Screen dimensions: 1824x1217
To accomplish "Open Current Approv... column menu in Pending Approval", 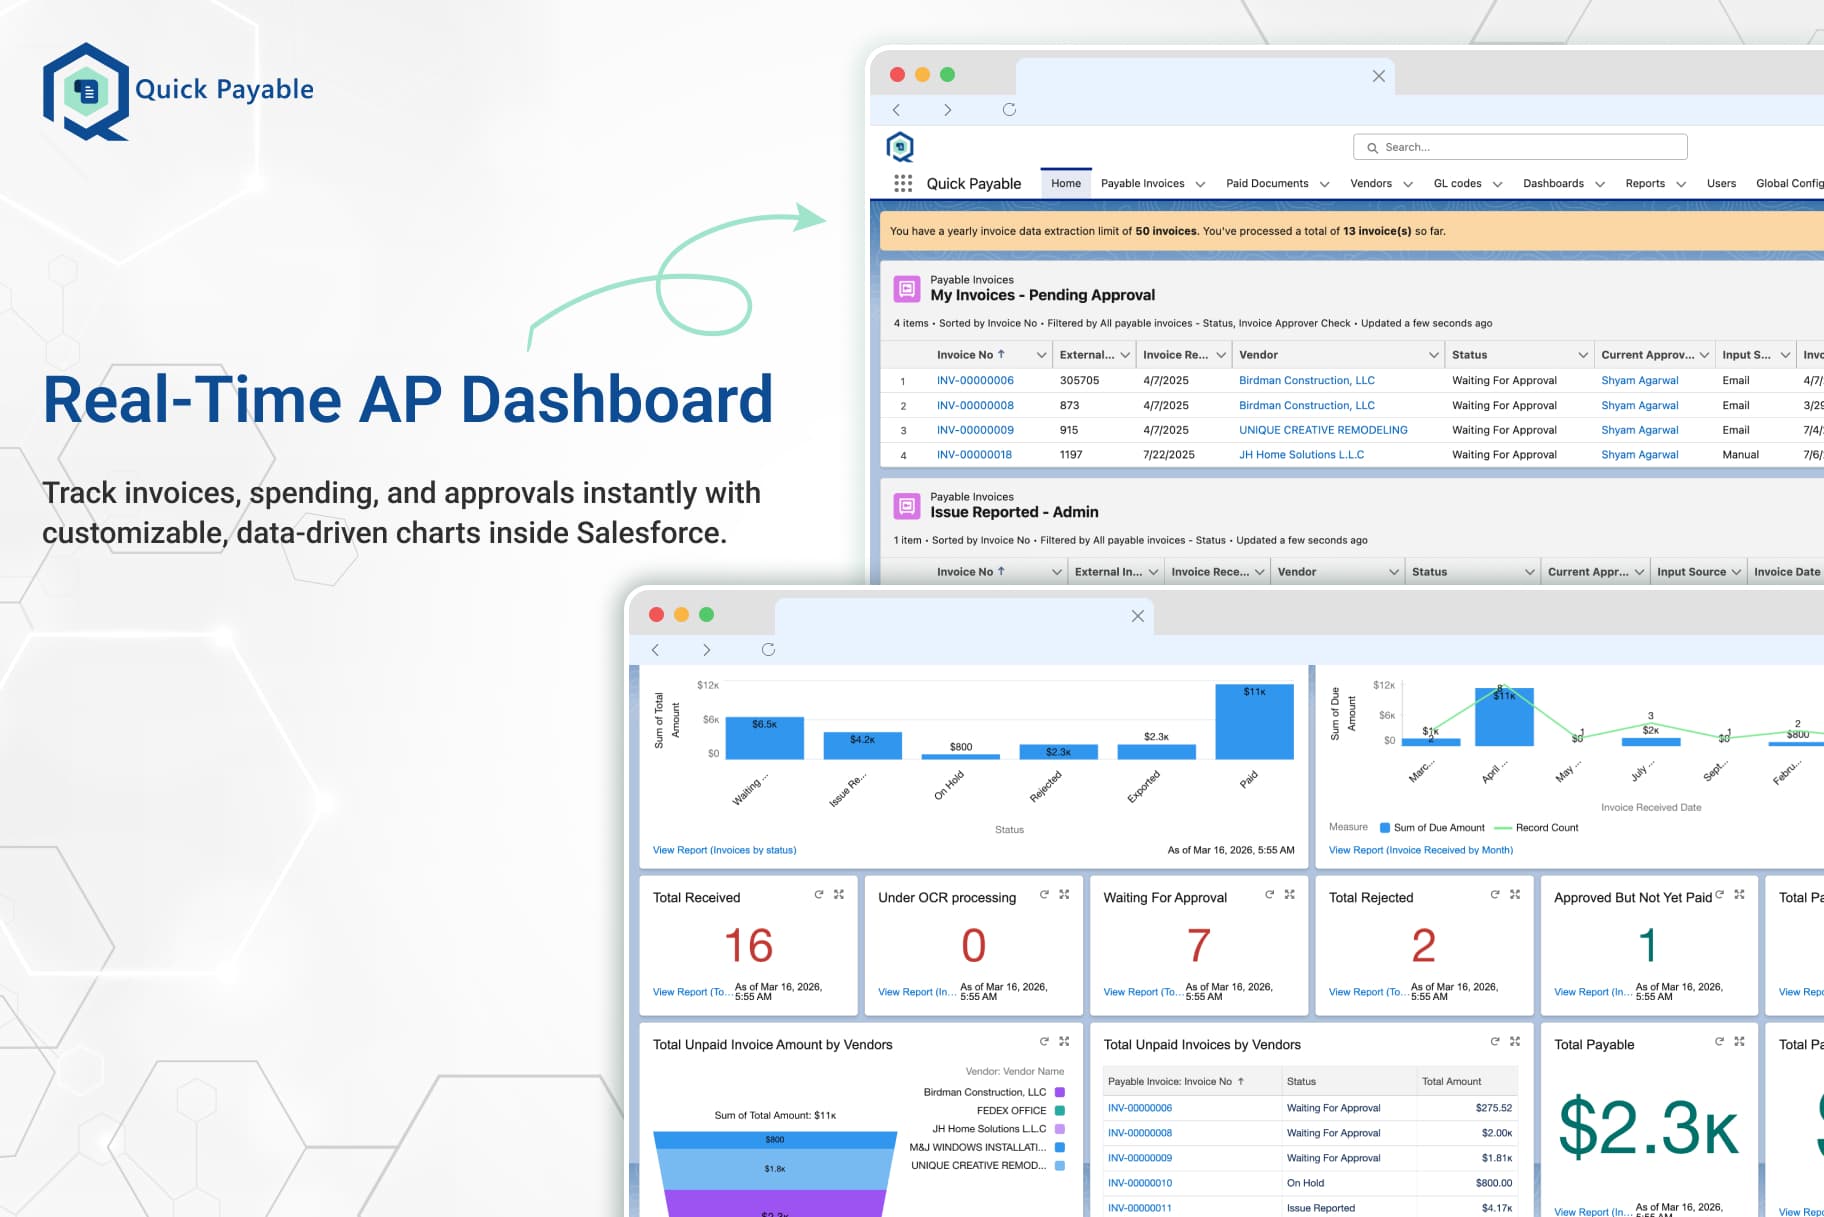I will (x=1703, y=355).
